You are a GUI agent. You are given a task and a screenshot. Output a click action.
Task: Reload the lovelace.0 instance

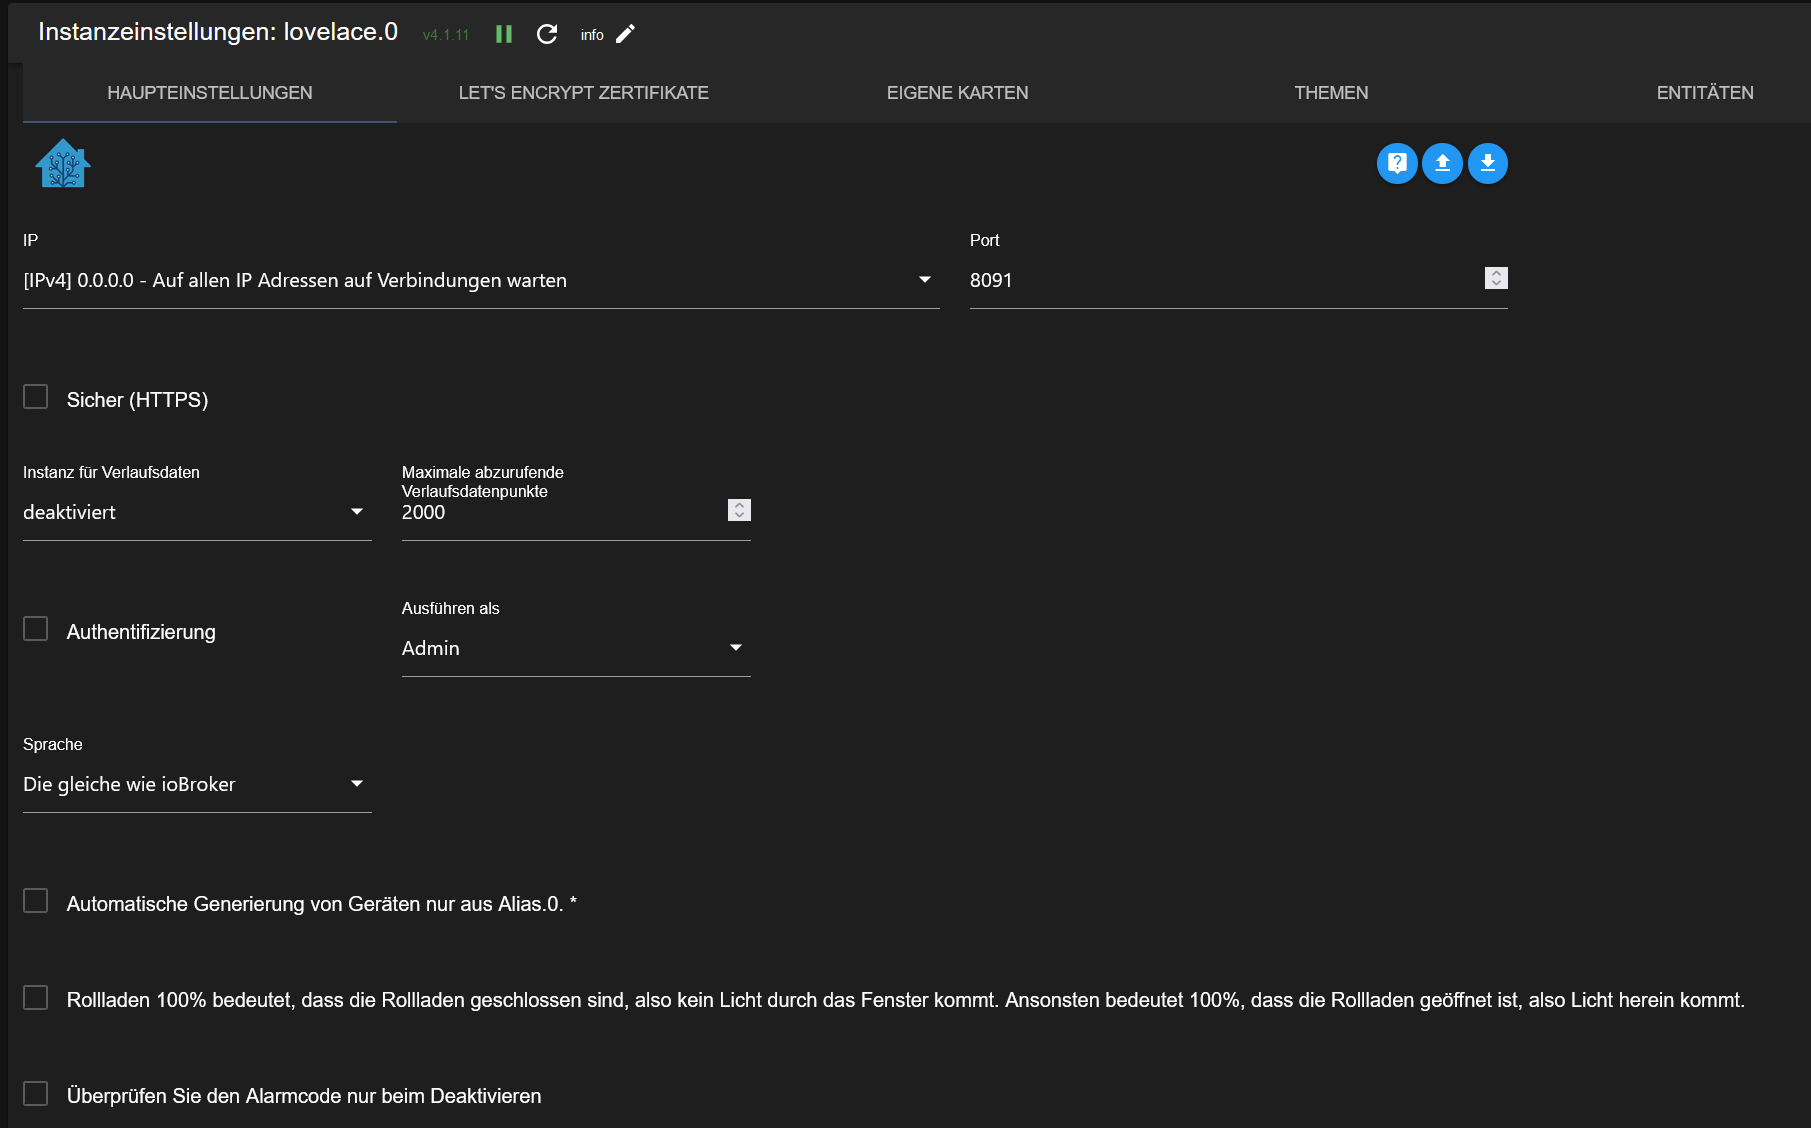tap(547, 34)
